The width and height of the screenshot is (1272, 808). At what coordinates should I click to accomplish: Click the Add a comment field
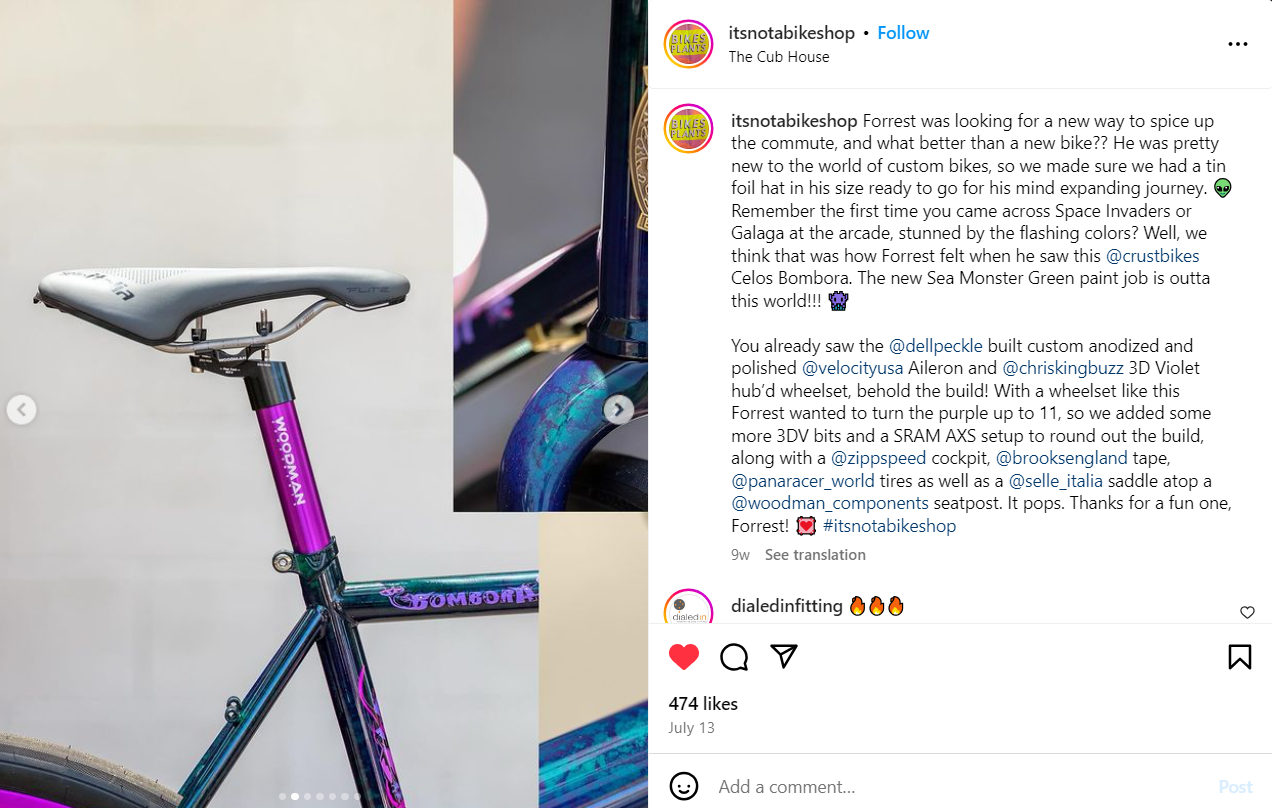pos(960,787)
